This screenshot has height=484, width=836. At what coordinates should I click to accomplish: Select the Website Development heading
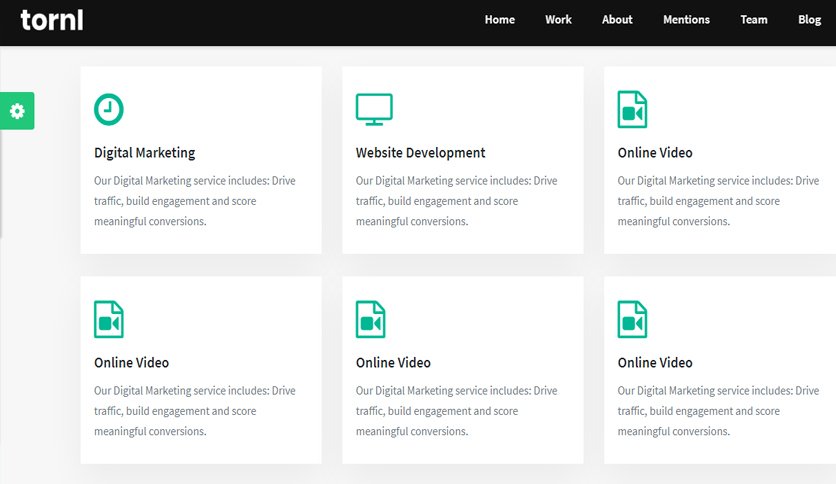click(421, 153)
